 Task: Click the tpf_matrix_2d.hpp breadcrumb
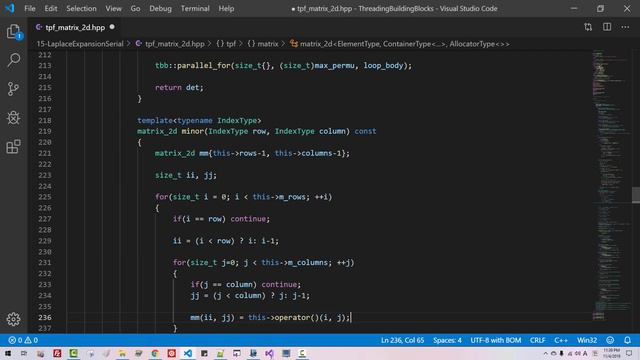170,44
